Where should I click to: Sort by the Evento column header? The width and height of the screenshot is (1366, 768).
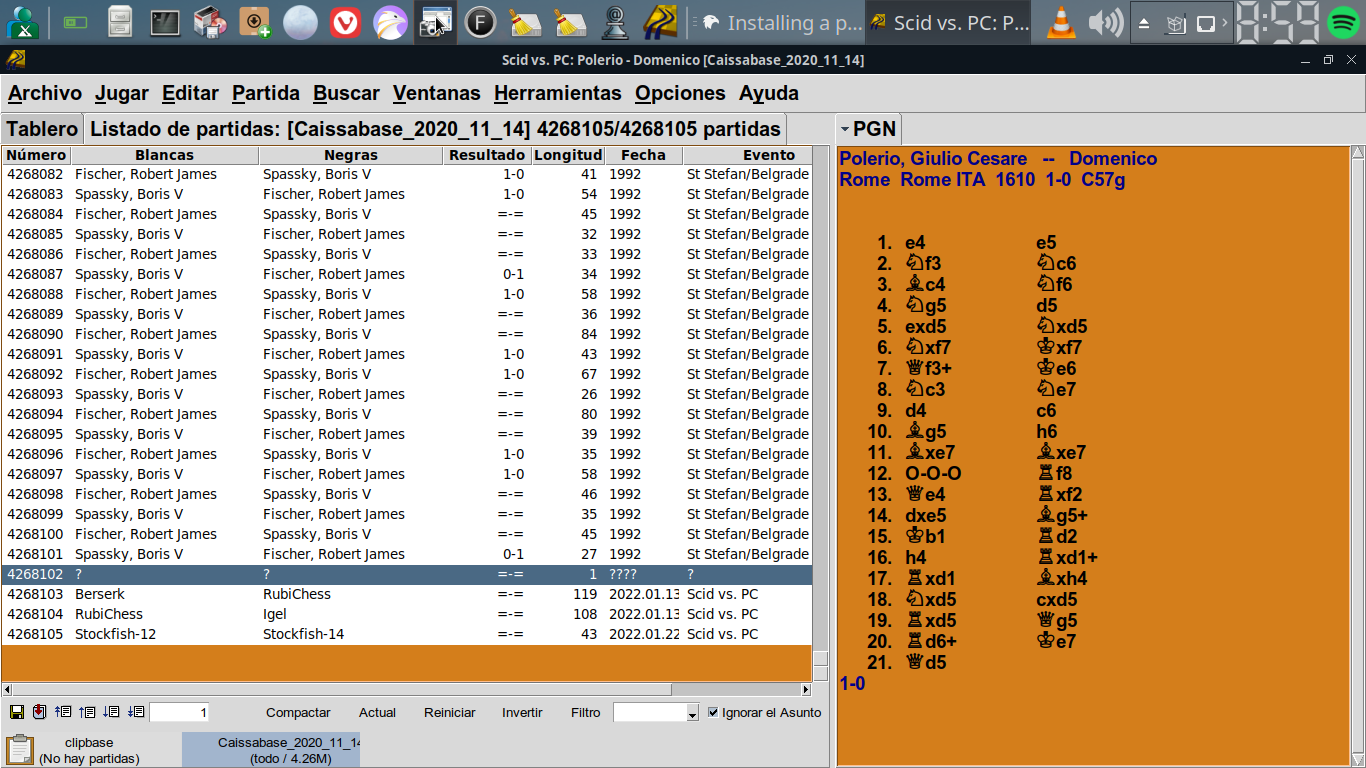click(x=768, y=155)
